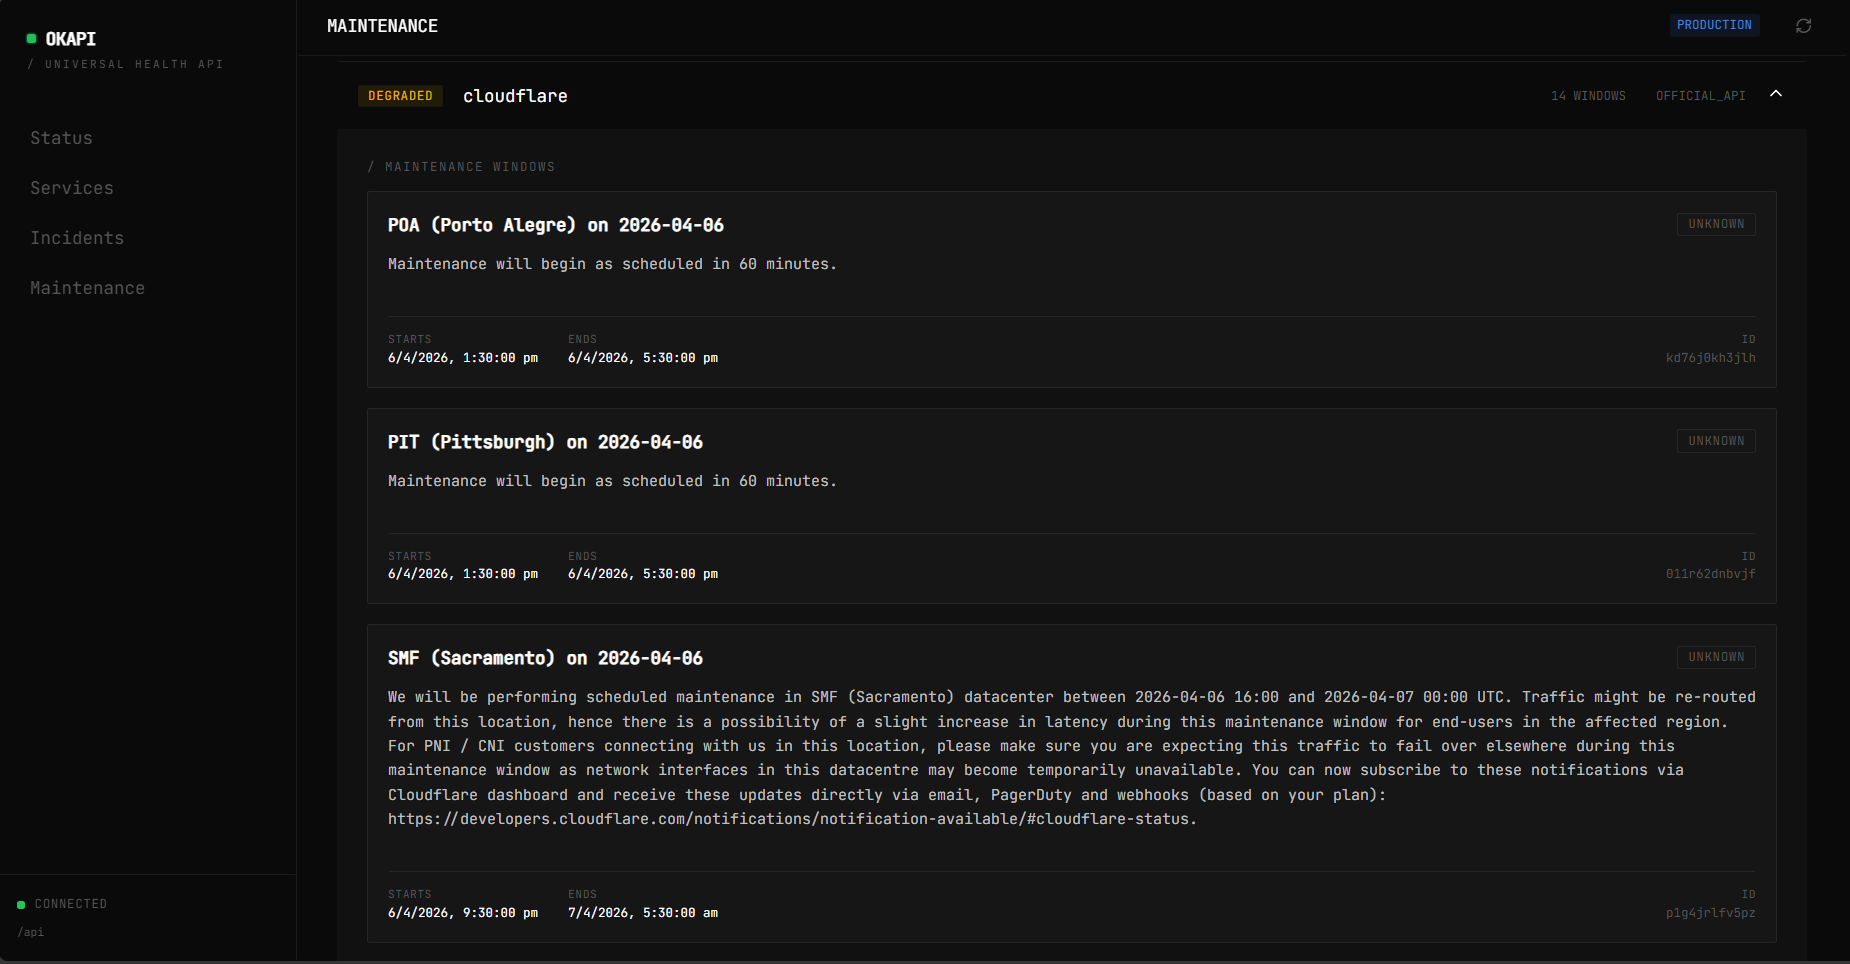Click the PRODUCTION environment badge
1850x964 pixels.
click(1714, 25)
